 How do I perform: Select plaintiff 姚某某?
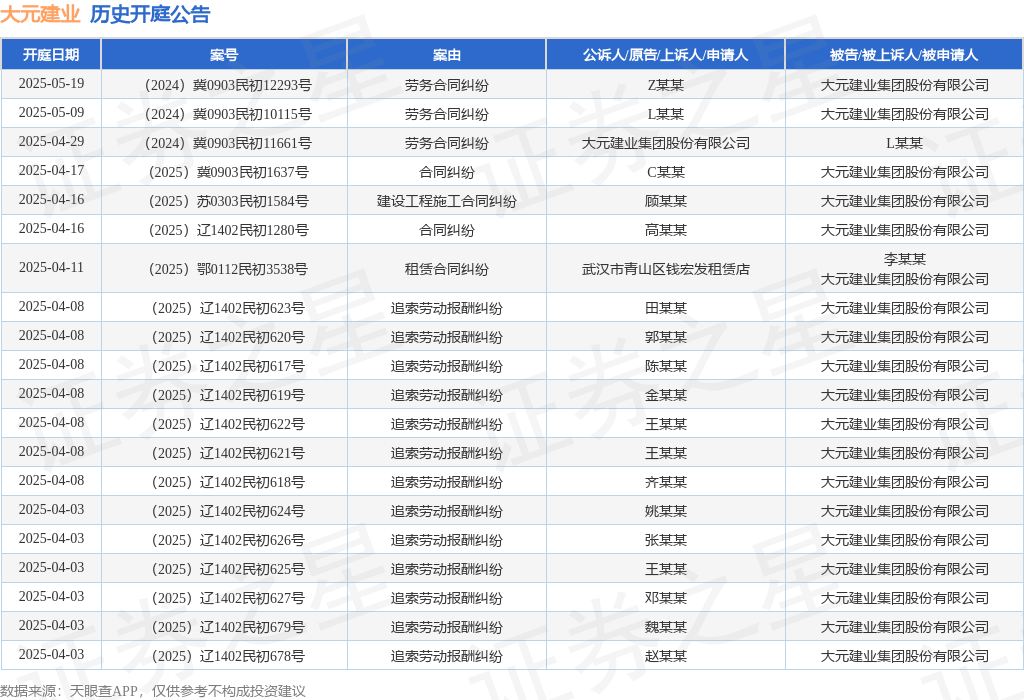pos(665,511)
